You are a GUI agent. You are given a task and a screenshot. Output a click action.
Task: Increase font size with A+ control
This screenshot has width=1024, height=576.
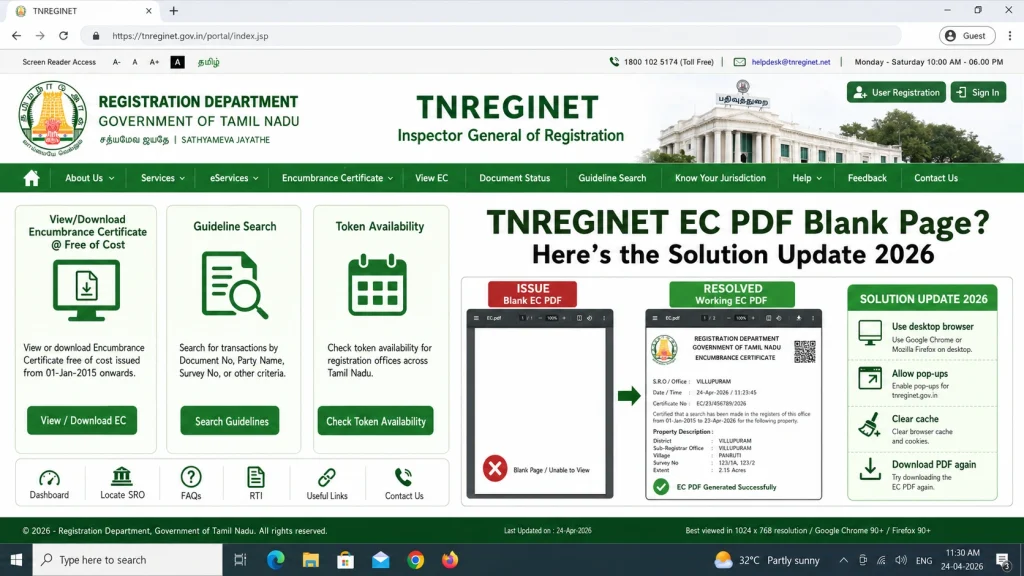(x=154, y=62)
